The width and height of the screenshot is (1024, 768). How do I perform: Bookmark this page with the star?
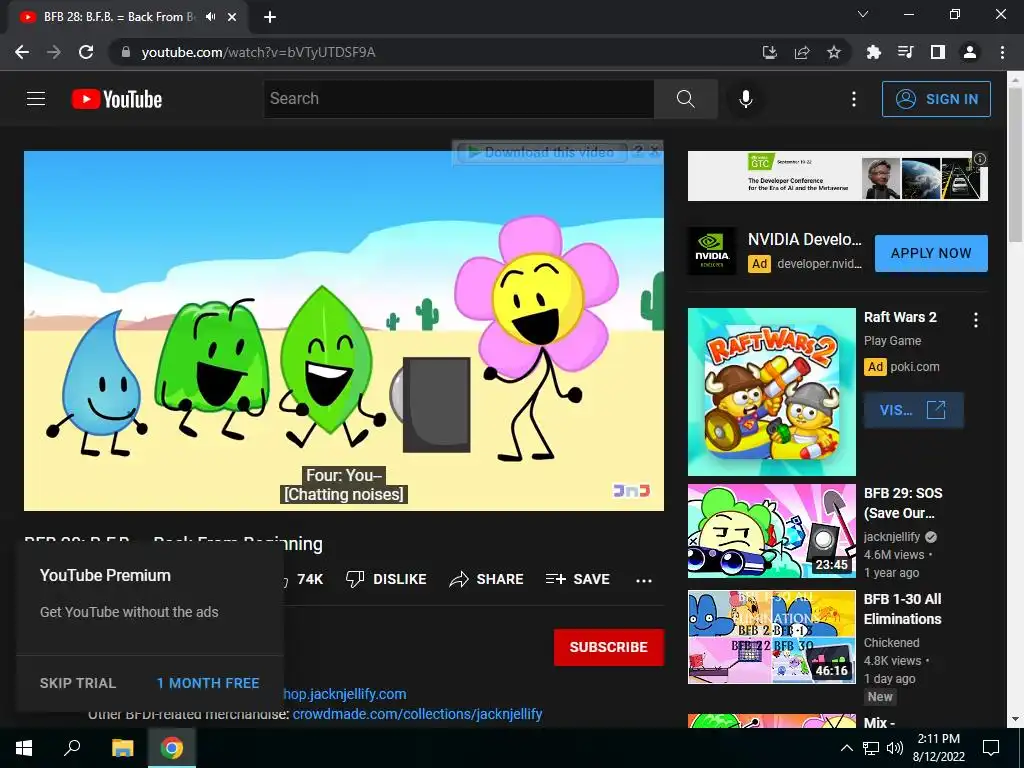coord(833,52)
